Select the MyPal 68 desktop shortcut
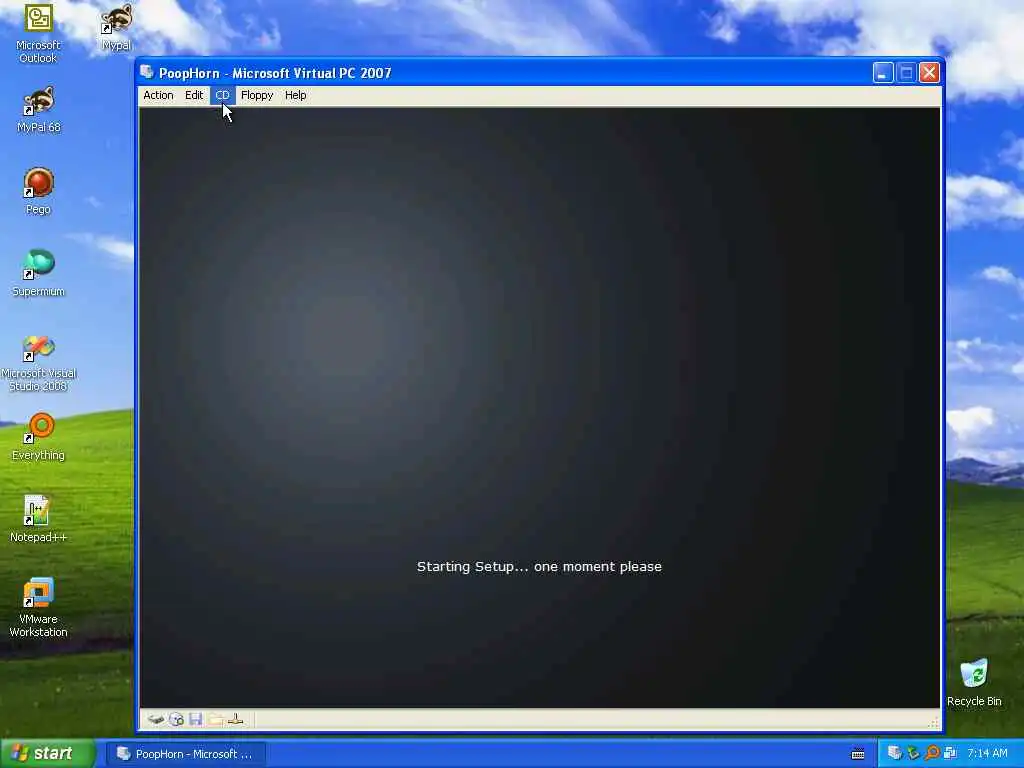This screenshot has height=768, width=1024. click(38, 110)
